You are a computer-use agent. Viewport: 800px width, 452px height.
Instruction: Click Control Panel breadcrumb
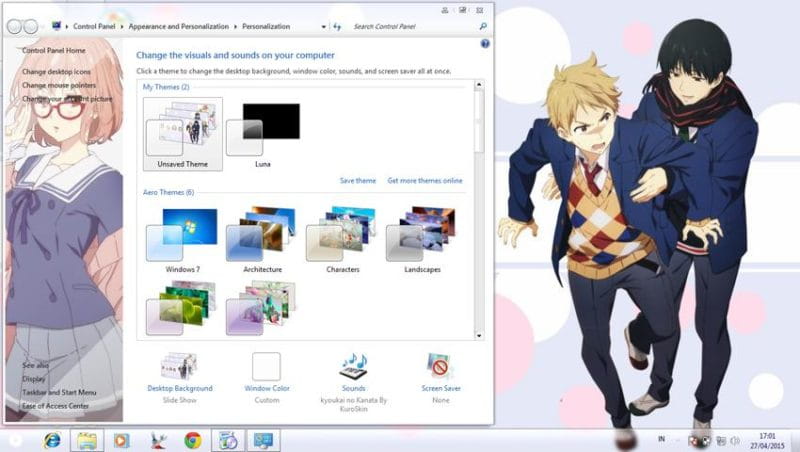point(94,26)
